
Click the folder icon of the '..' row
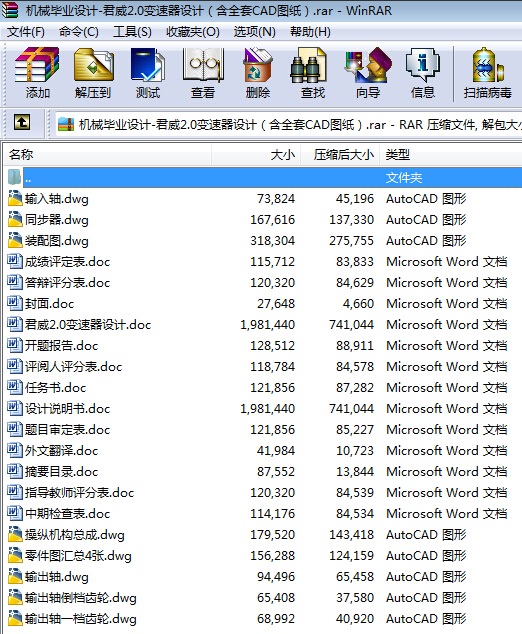pos(15,177)
